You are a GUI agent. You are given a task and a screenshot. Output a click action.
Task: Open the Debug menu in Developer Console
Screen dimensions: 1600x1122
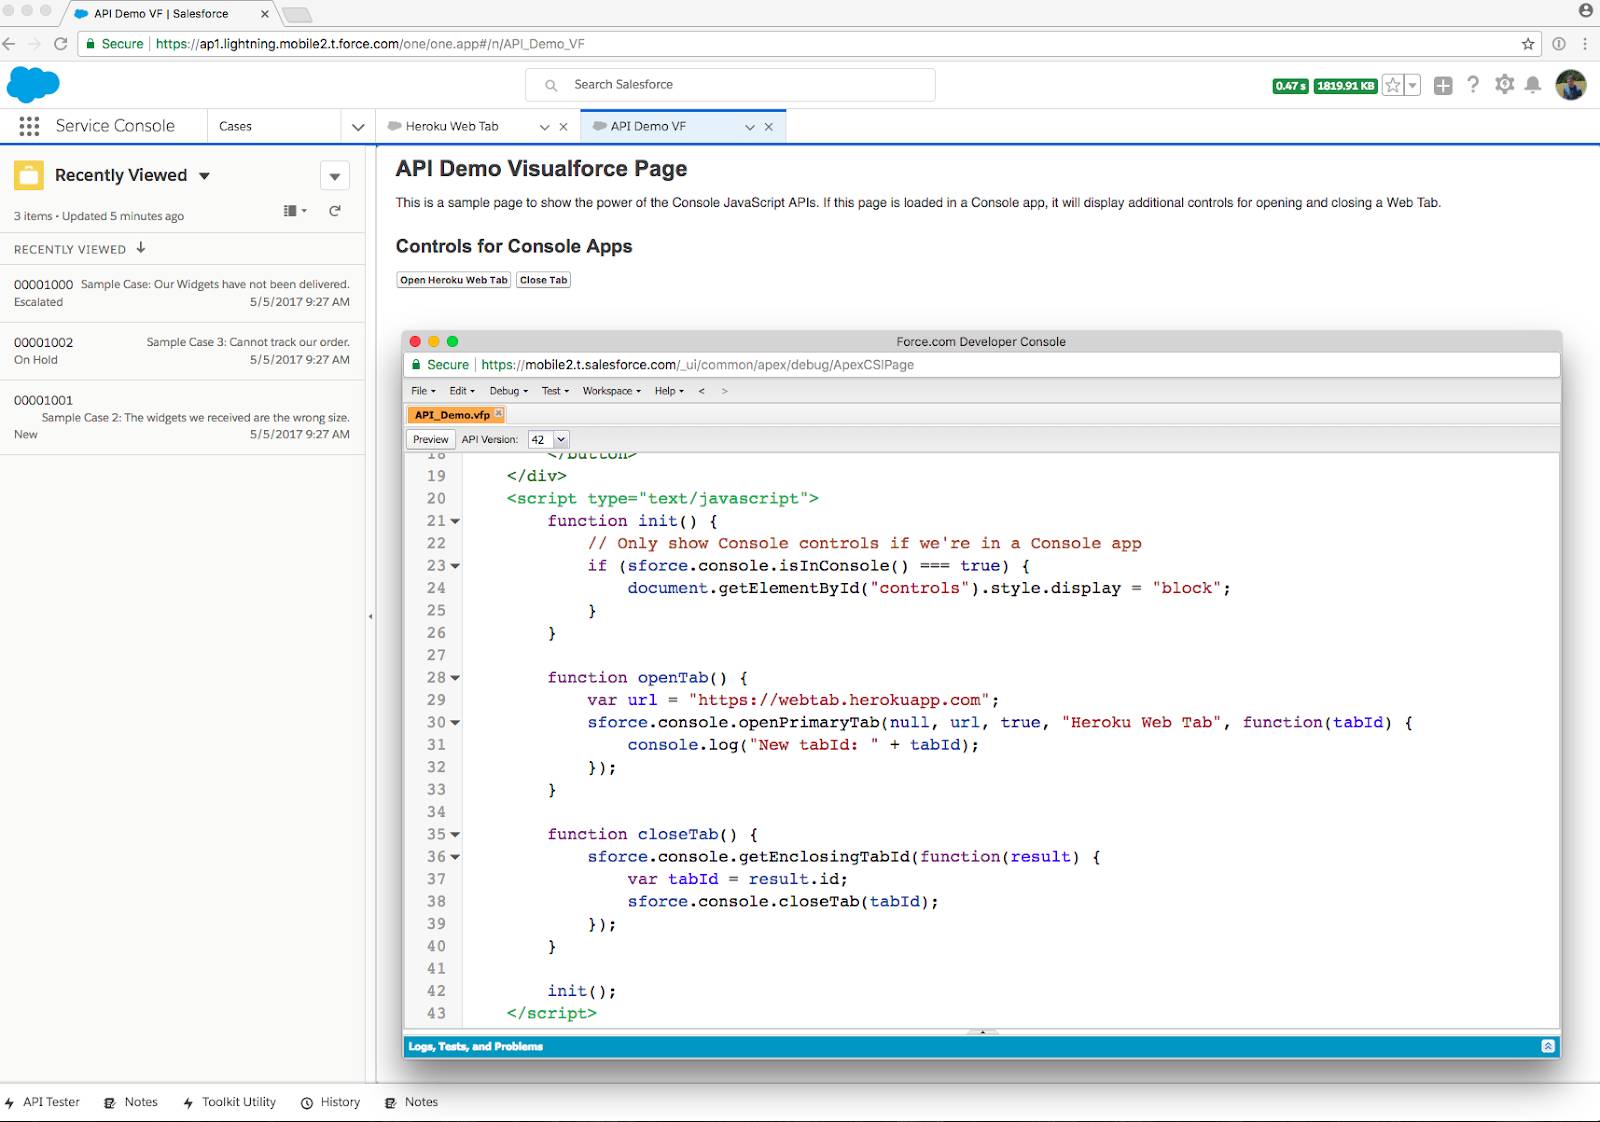(x=508, y=391)
